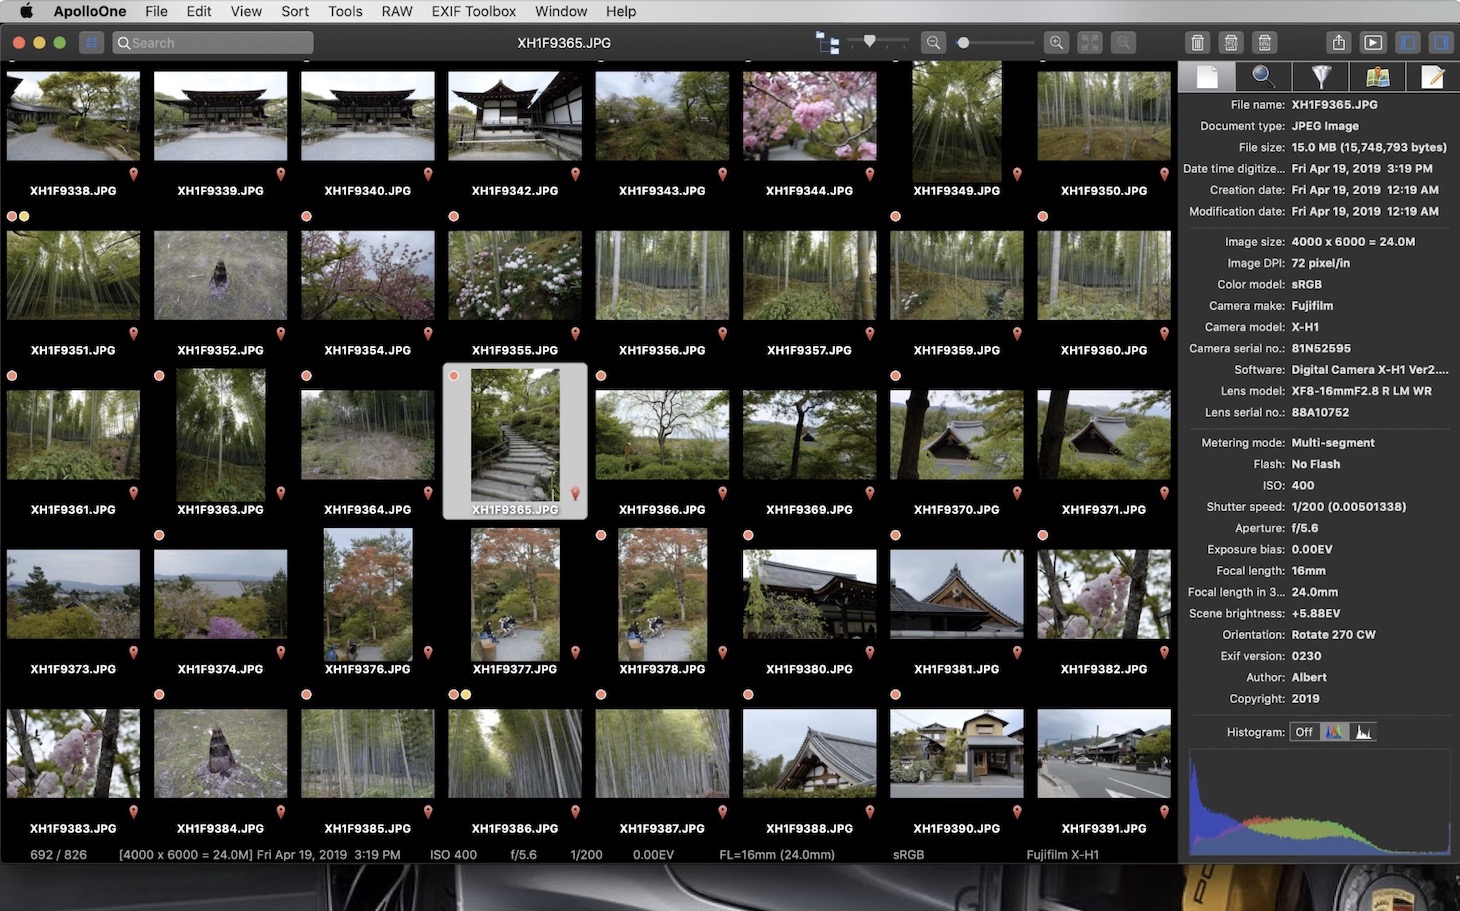Viewport: 1460px width, 911px height.
Task: Open the map location tab
Action: coord(1377,77)
